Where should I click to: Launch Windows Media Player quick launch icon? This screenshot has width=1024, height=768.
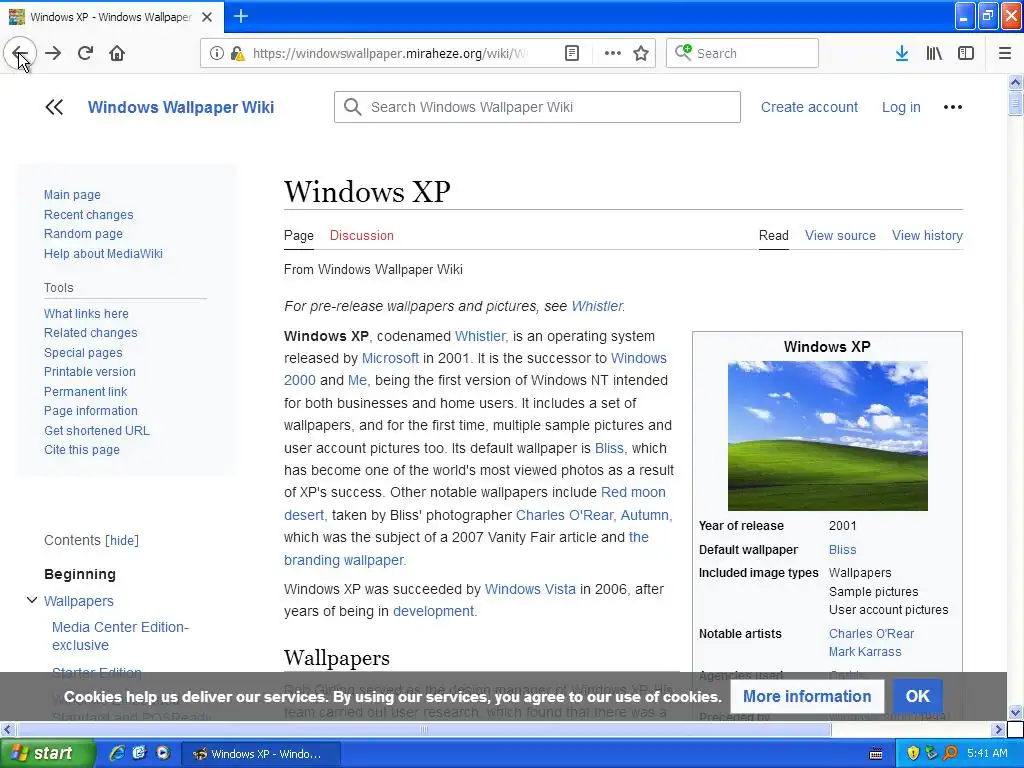pyautogui.click(x=163, y=753)
